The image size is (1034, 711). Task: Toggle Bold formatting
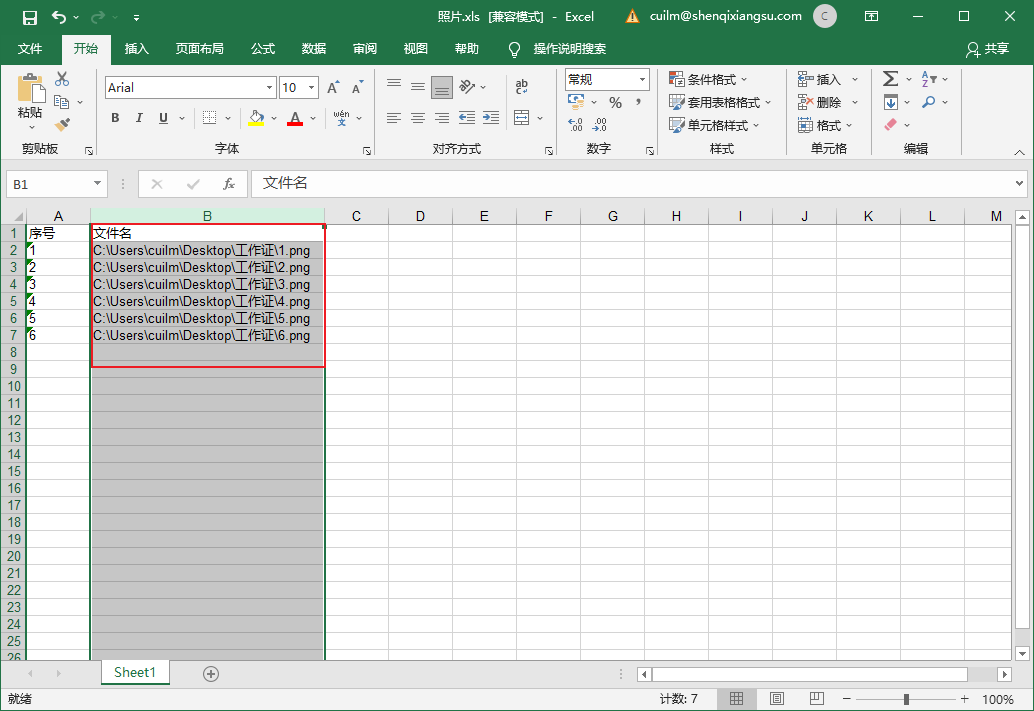pyautogui.click(x=115, y=118)
